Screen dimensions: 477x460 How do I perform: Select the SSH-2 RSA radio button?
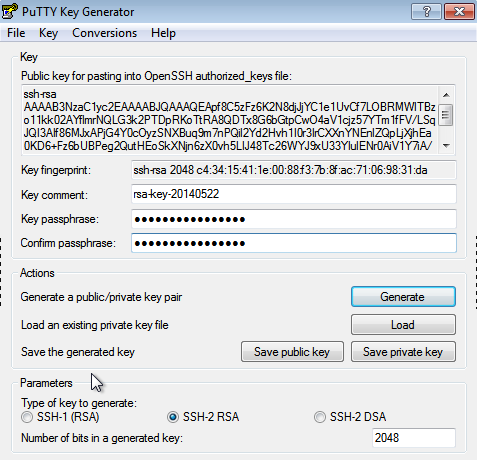[x=173, y=417]
